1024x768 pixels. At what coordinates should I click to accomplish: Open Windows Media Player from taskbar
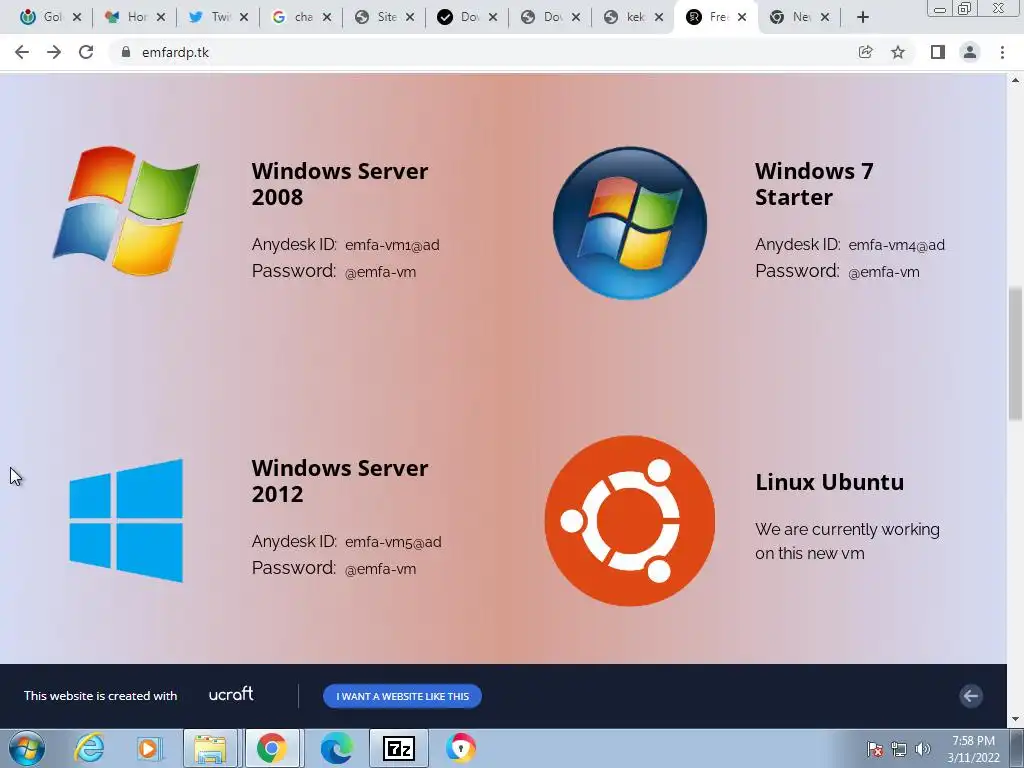tap(148, 748)
